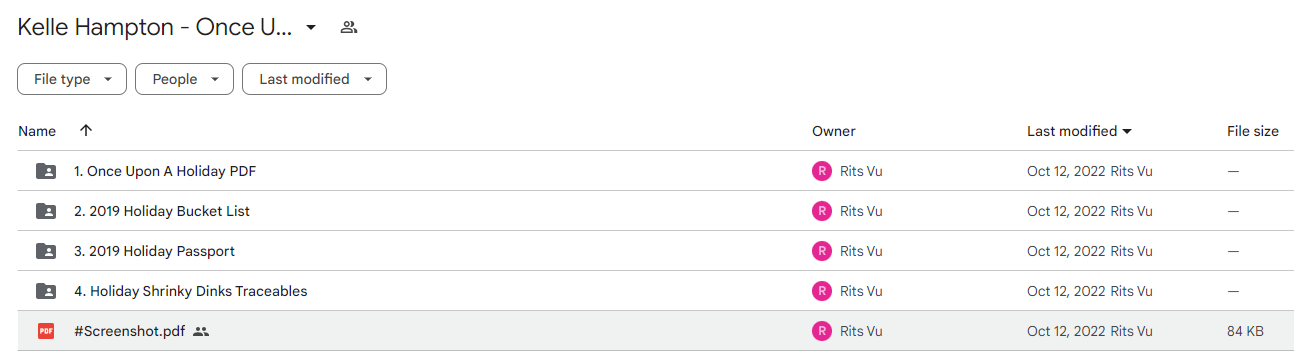Sort by the Name column header

[37, 131]
